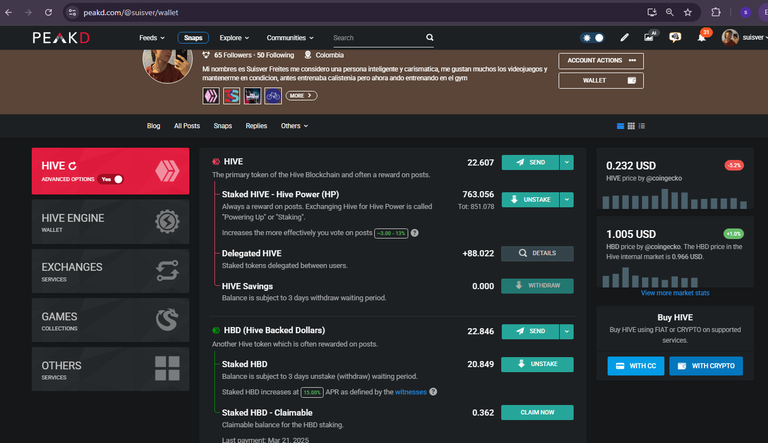This screenshot has width=768, height=443.
Task: Click the PeakD logo
Action: (61, 38)
